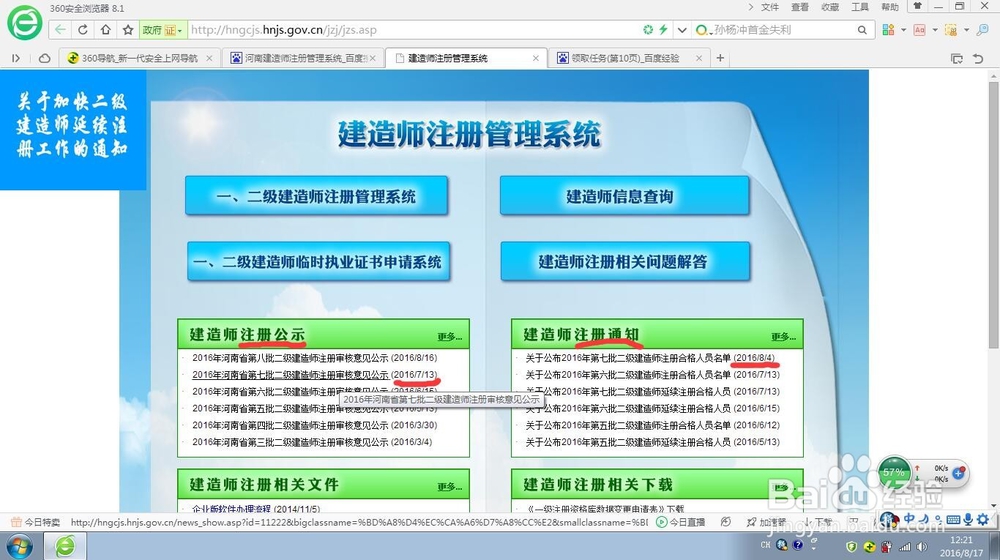Click the blue 关于加快二级建造师延续注册工作的通知 banner

click(73, 129)
